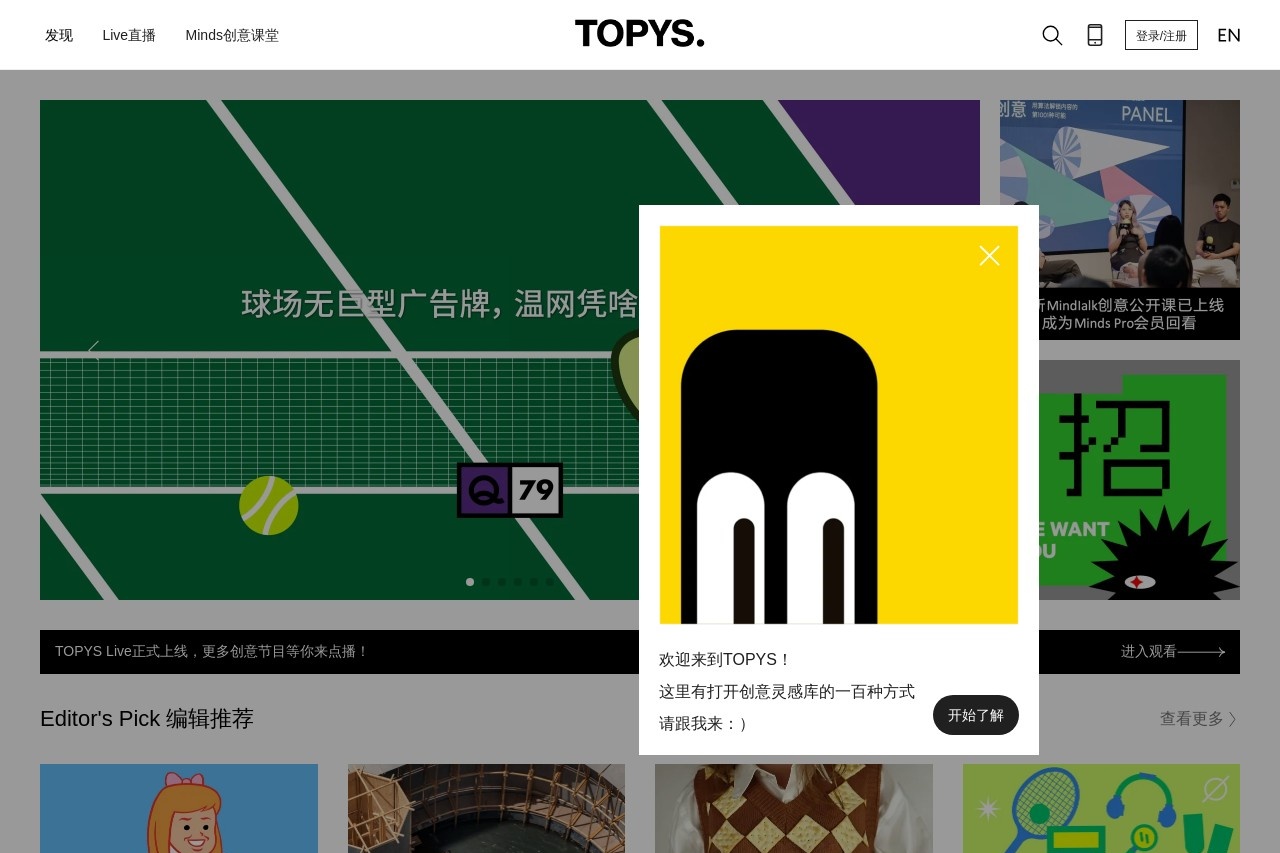Open 查看更多 link
The height and width of the screenshot is (853, 1280).
pyautogui.click(x=1199, y=719)
